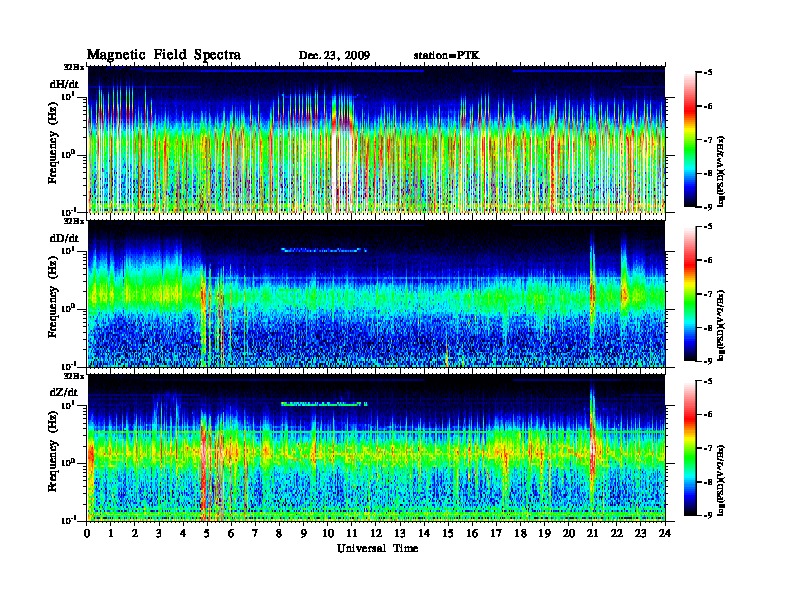Image resolution: width=792 pixels, height=612 pixels.
Task: Click the "-7" value on dD/dt color scale
Action: pos(708,294)
